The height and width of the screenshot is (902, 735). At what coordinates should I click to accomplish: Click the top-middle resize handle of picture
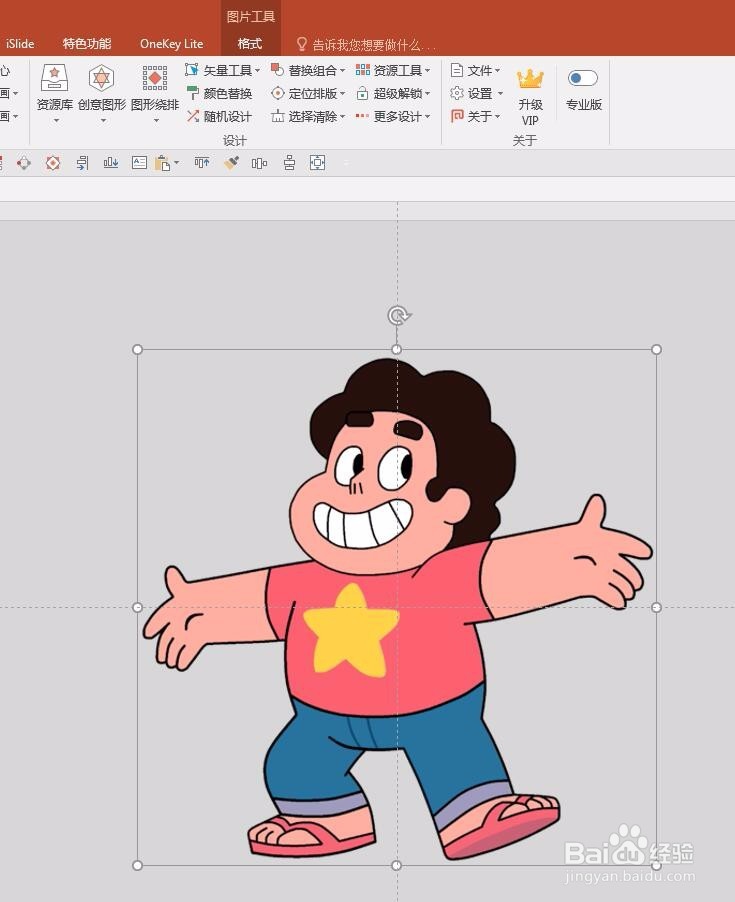[397, 349]
